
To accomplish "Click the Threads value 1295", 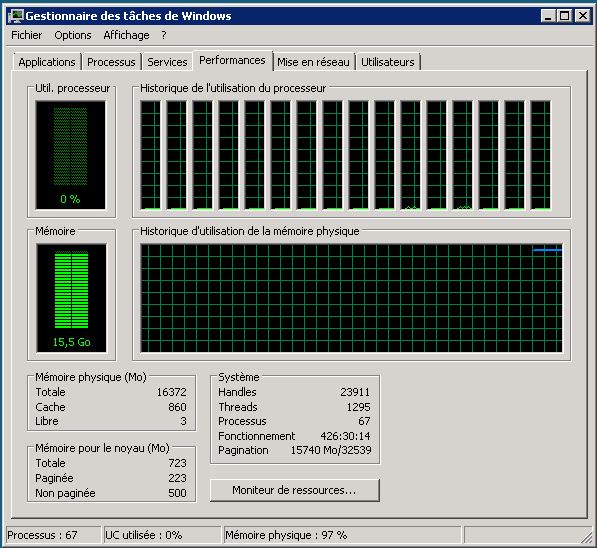I will pyautogui.click(x=358, y=407).
